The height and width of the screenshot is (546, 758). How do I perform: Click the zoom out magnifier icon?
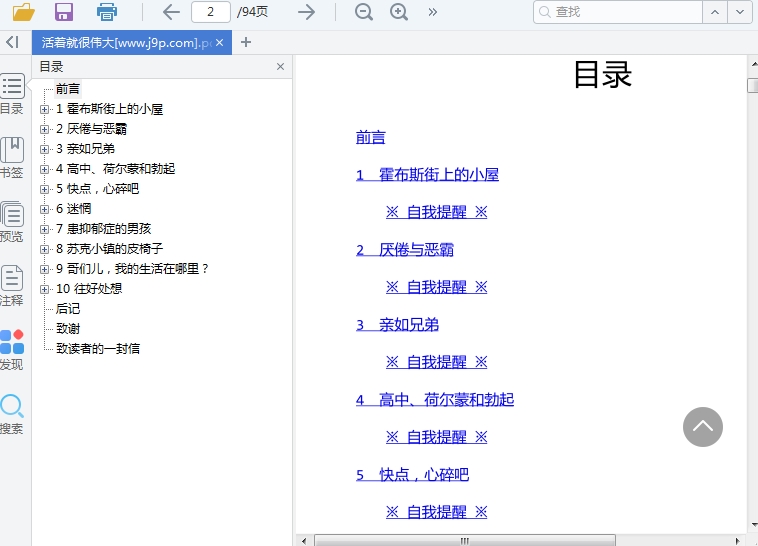coord(364,12)
